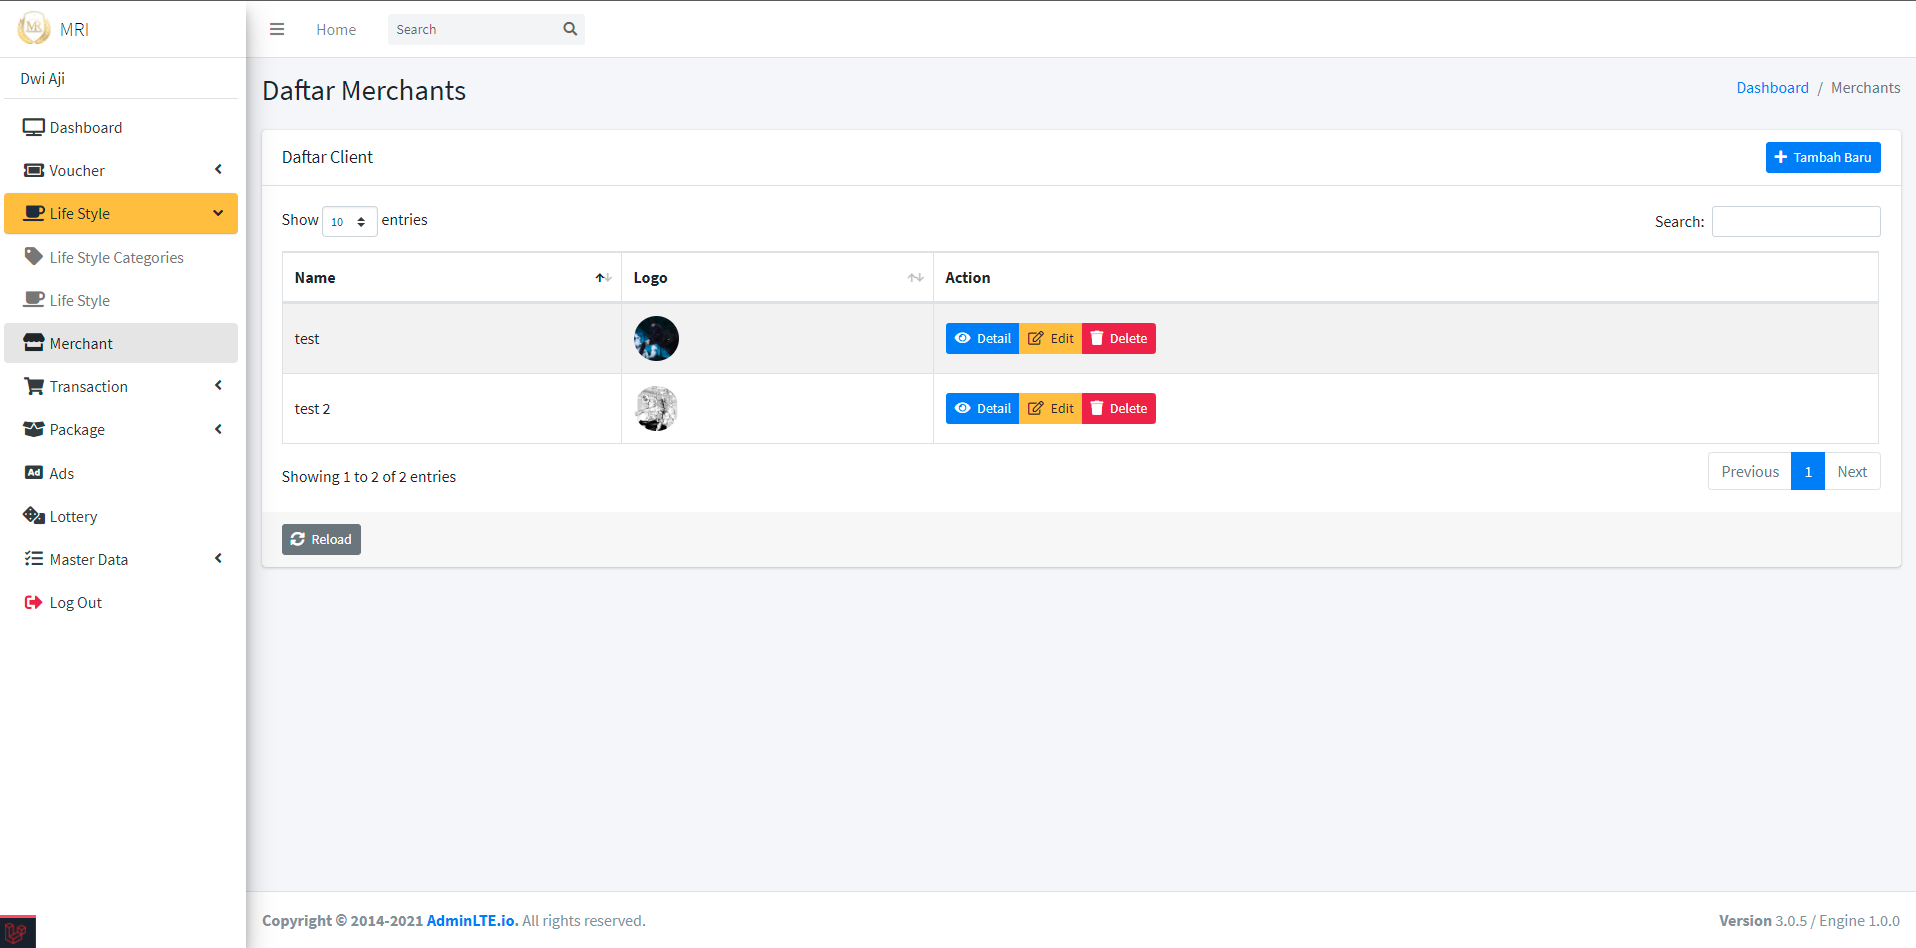Select the Merchant menu item

(x=121, y=343)
